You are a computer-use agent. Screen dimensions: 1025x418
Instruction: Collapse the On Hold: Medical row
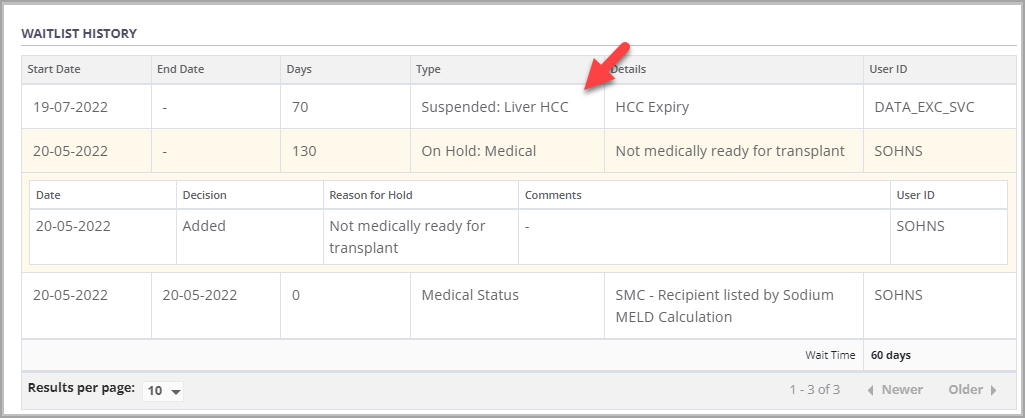tap(478, 151)
